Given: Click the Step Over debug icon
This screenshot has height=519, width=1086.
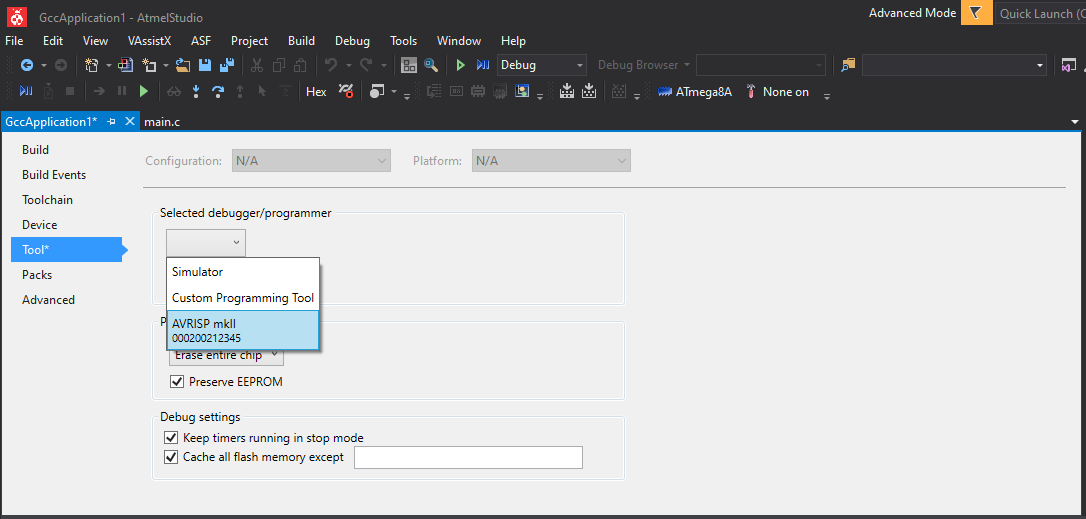Looking at the screenshot, I should point(217,92).
